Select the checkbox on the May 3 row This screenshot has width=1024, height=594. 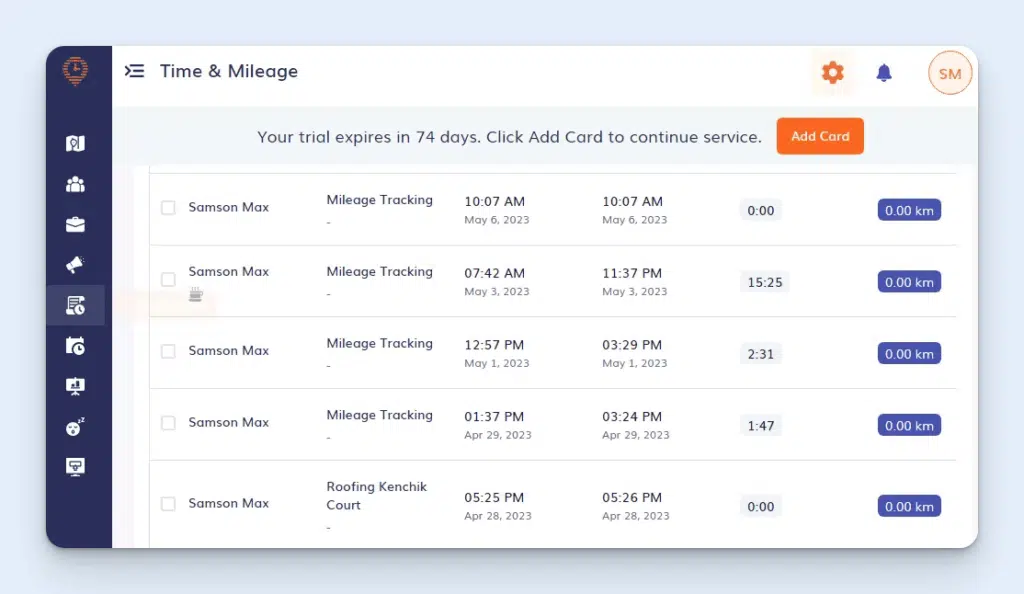pos(168,280)
